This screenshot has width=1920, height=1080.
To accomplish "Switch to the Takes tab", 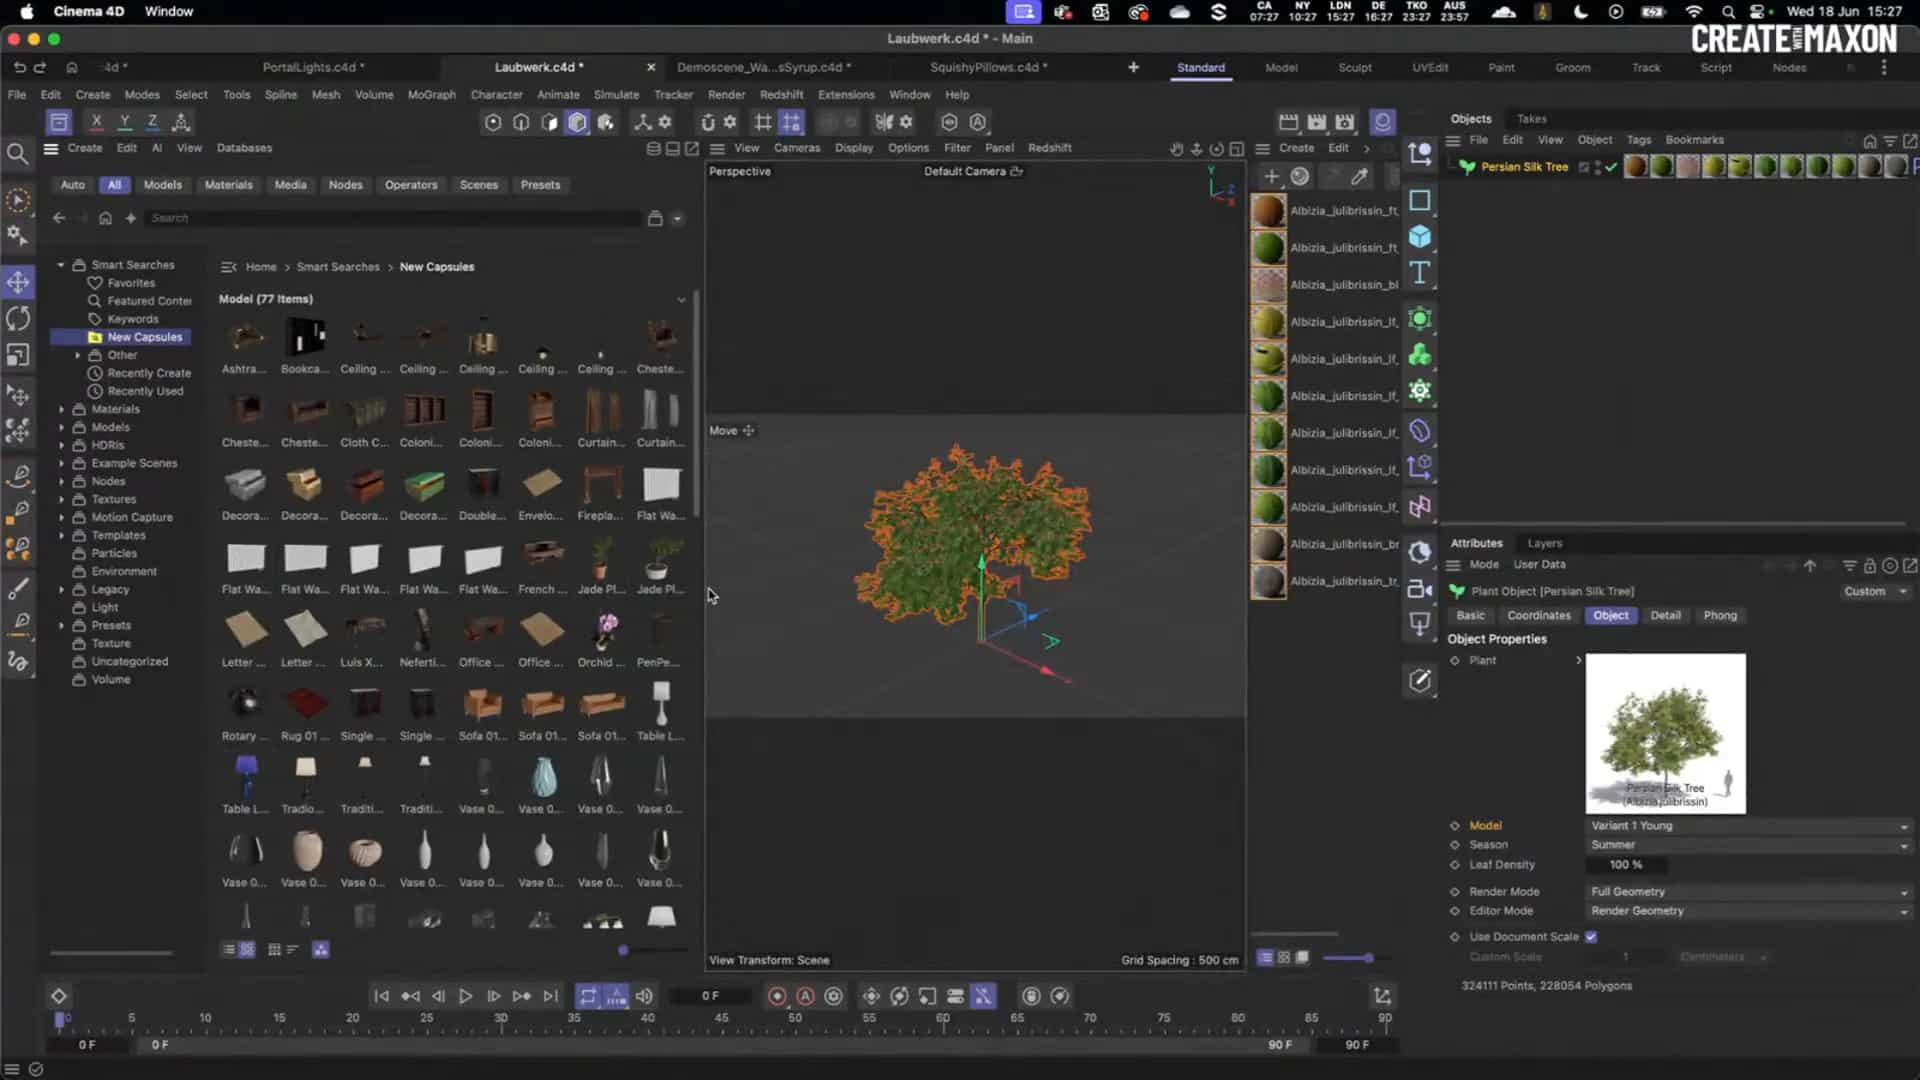I will (x=1530, y=118).
